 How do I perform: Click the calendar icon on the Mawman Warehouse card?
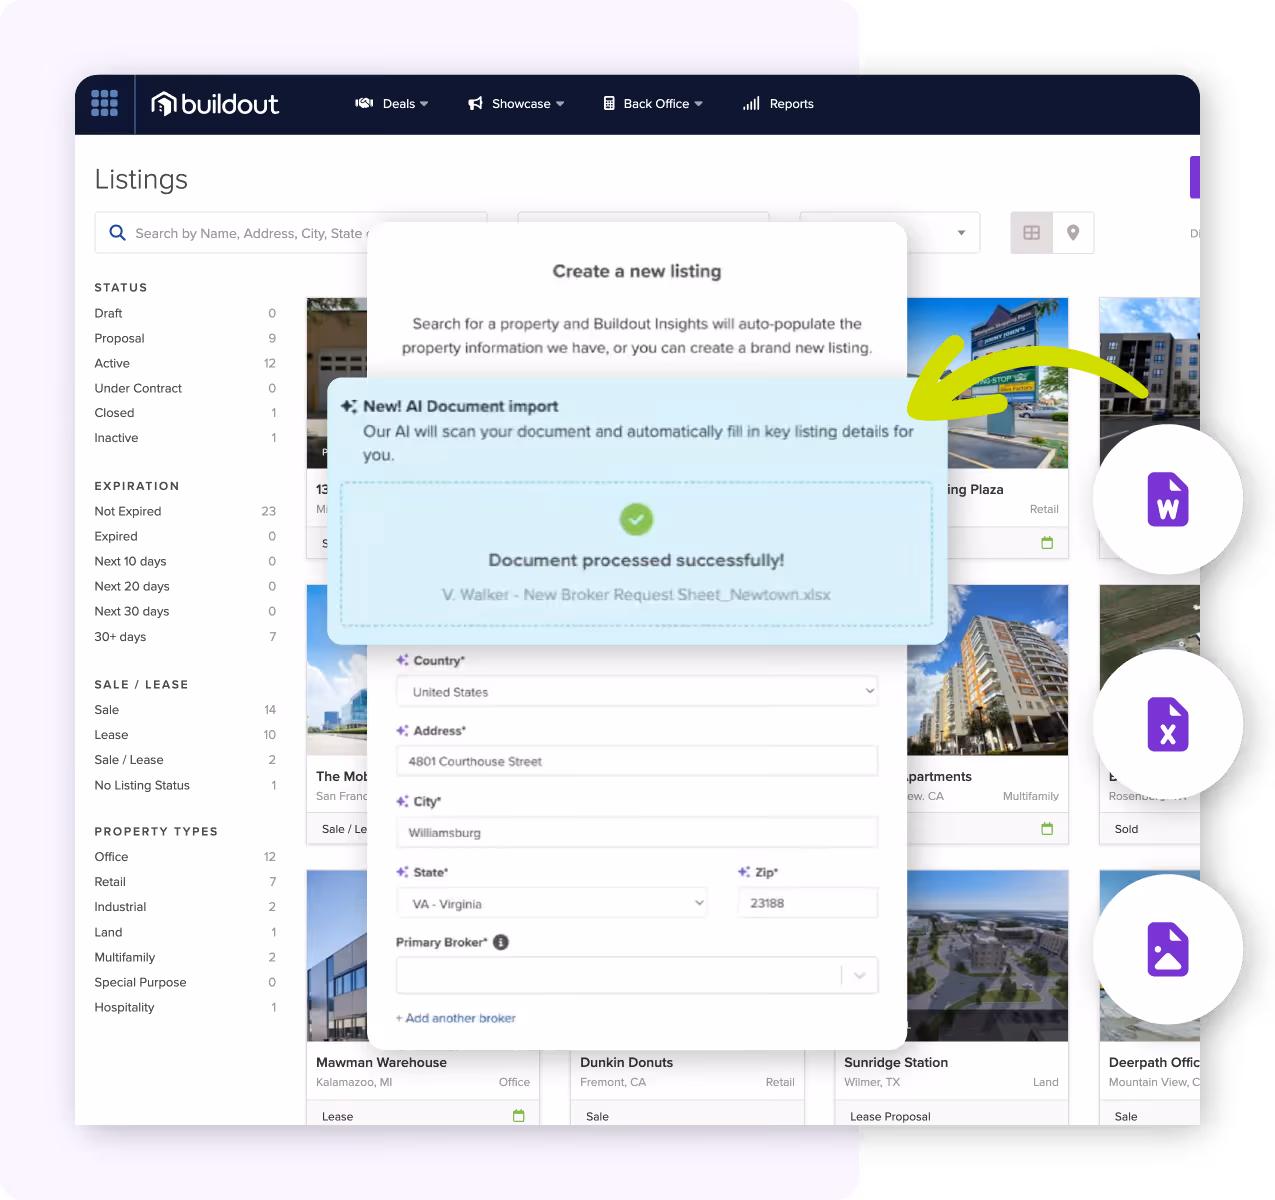click(518, 1114)
